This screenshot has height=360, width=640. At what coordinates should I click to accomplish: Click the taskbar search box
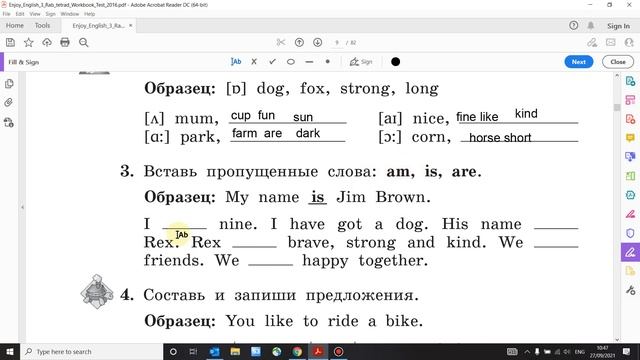[91, 351]
